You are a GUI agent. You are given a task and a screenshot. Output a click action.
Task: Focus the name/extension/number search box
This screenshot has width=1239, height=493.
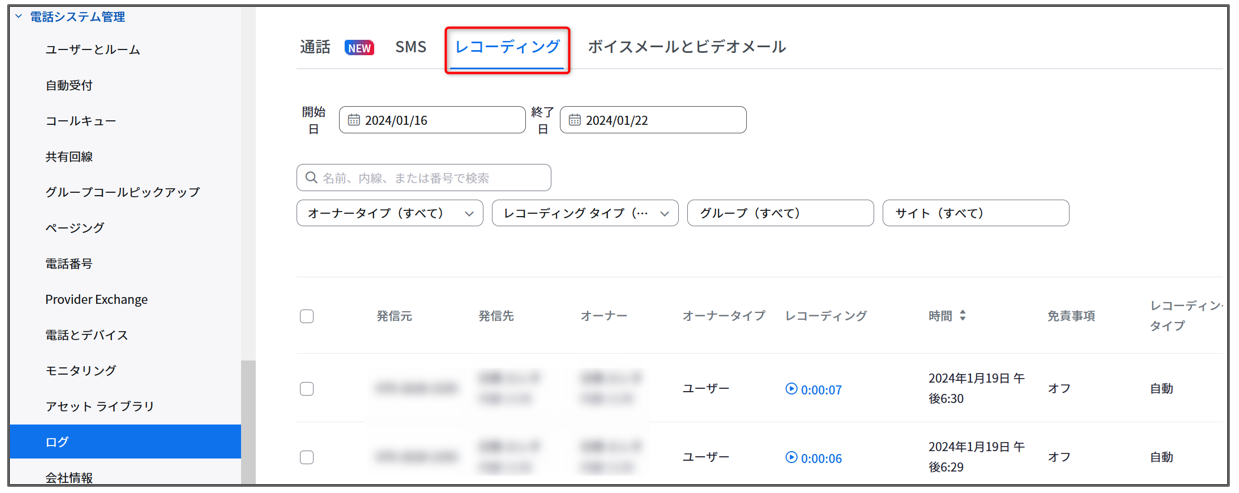424,177
